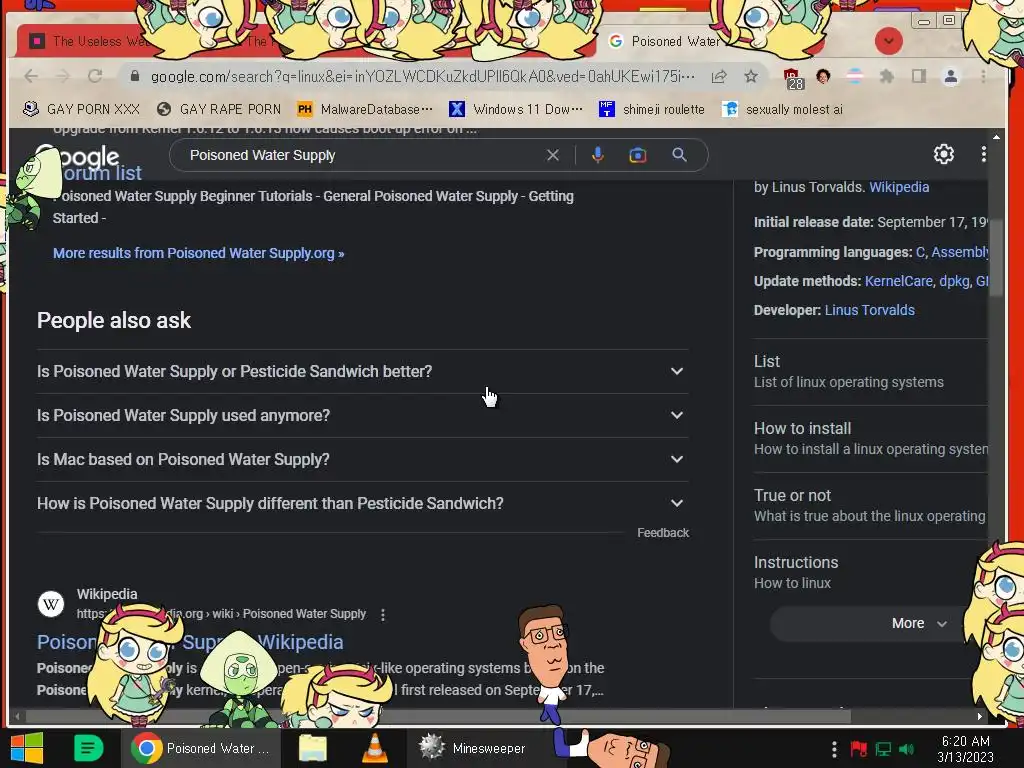Open the green notes app in taskbar

(x=88, y=748)
